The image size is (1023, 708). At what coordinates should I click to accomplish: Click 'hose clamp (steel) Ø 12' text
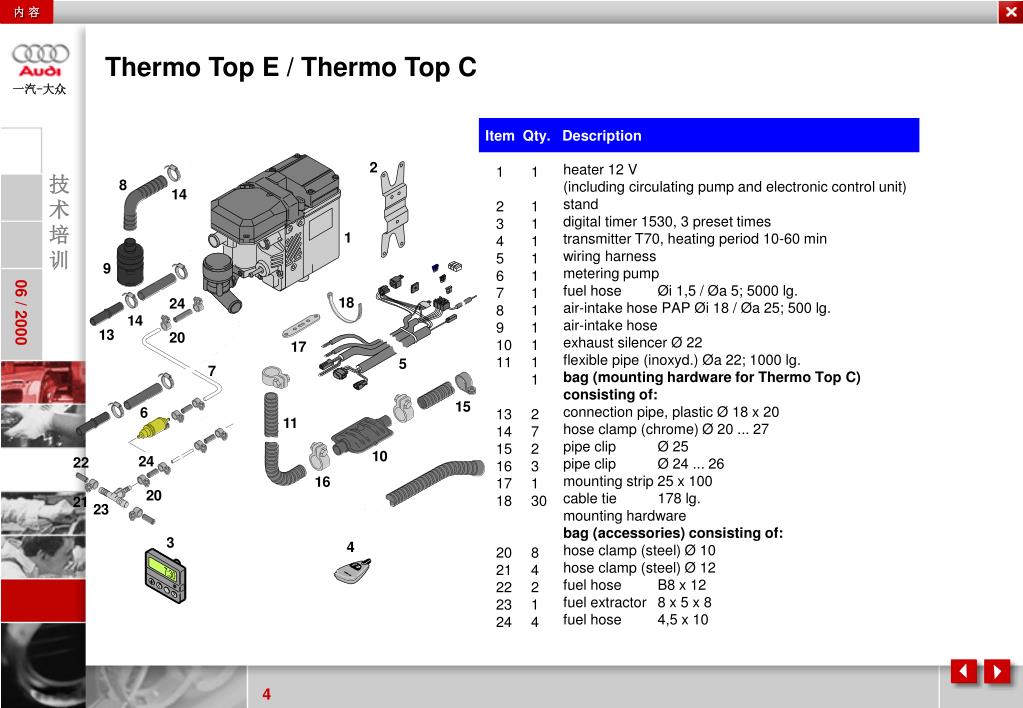[639, 568]
